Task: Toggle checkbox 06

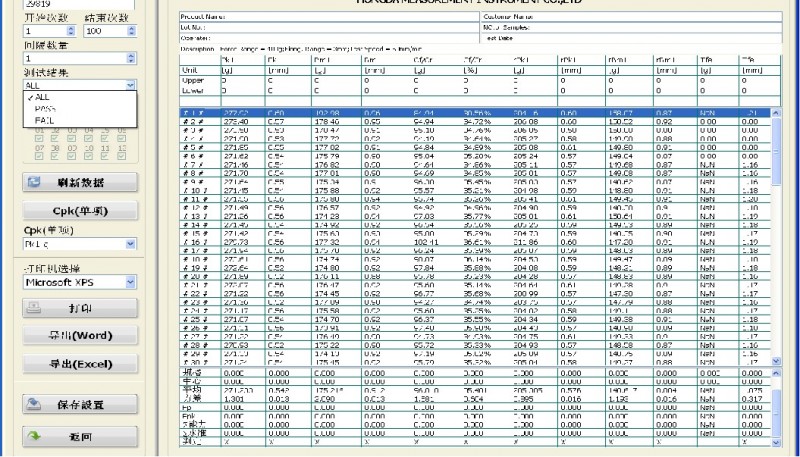Action: [x=121, y=139]
